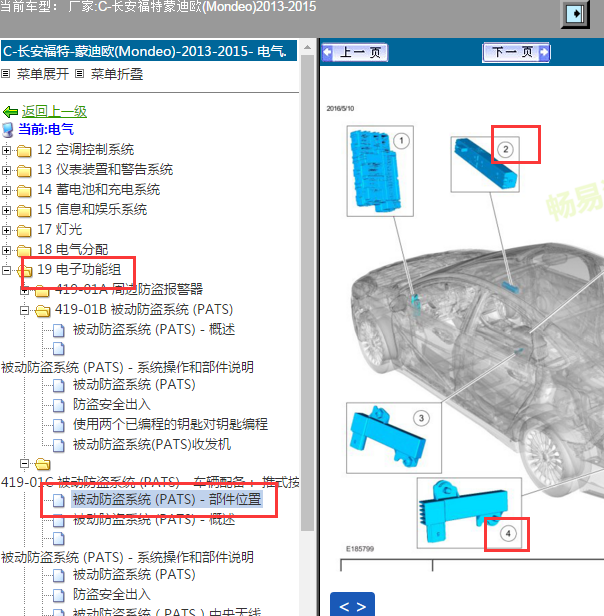The image size is (604, 616).
Task: Click the folder icon of 14 蓄电池和充电系统
Action: [x=24, y=191]
